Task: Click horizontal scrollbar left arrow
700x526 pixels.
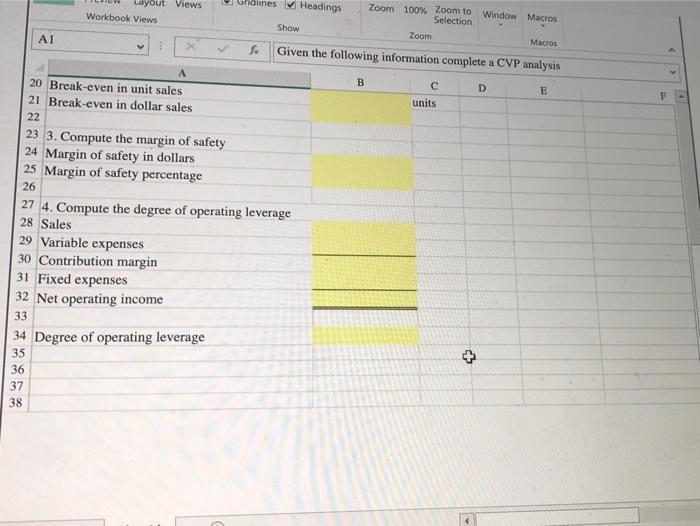Action: [467, 519]
